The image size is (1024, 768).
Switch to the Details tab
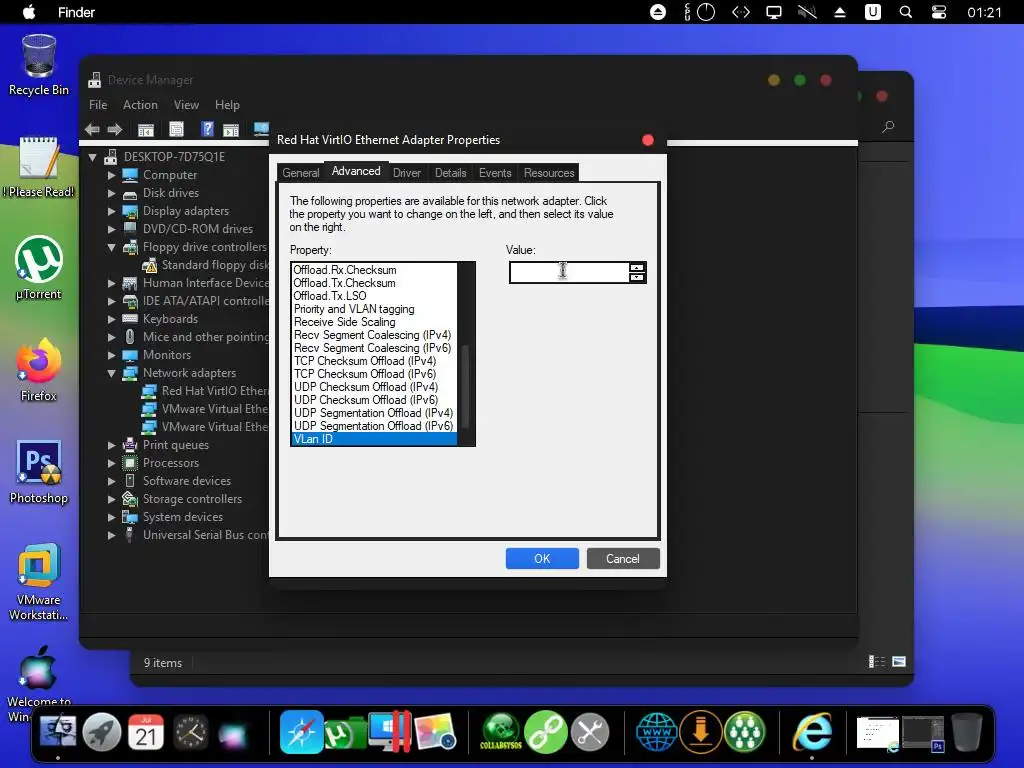pyautogui.click(x=451, y=173)
